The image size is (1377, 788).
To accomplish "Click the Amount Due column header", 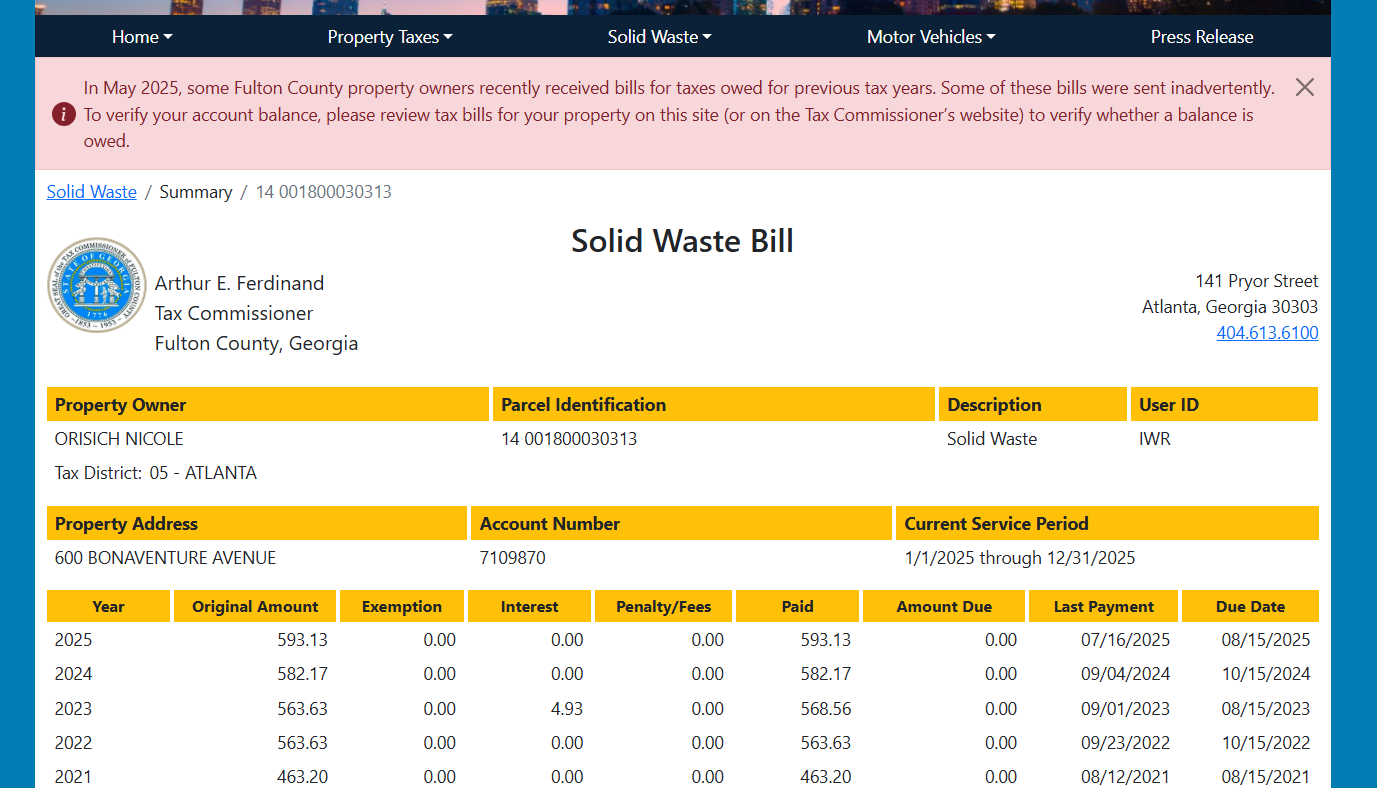I will (943, 606).
